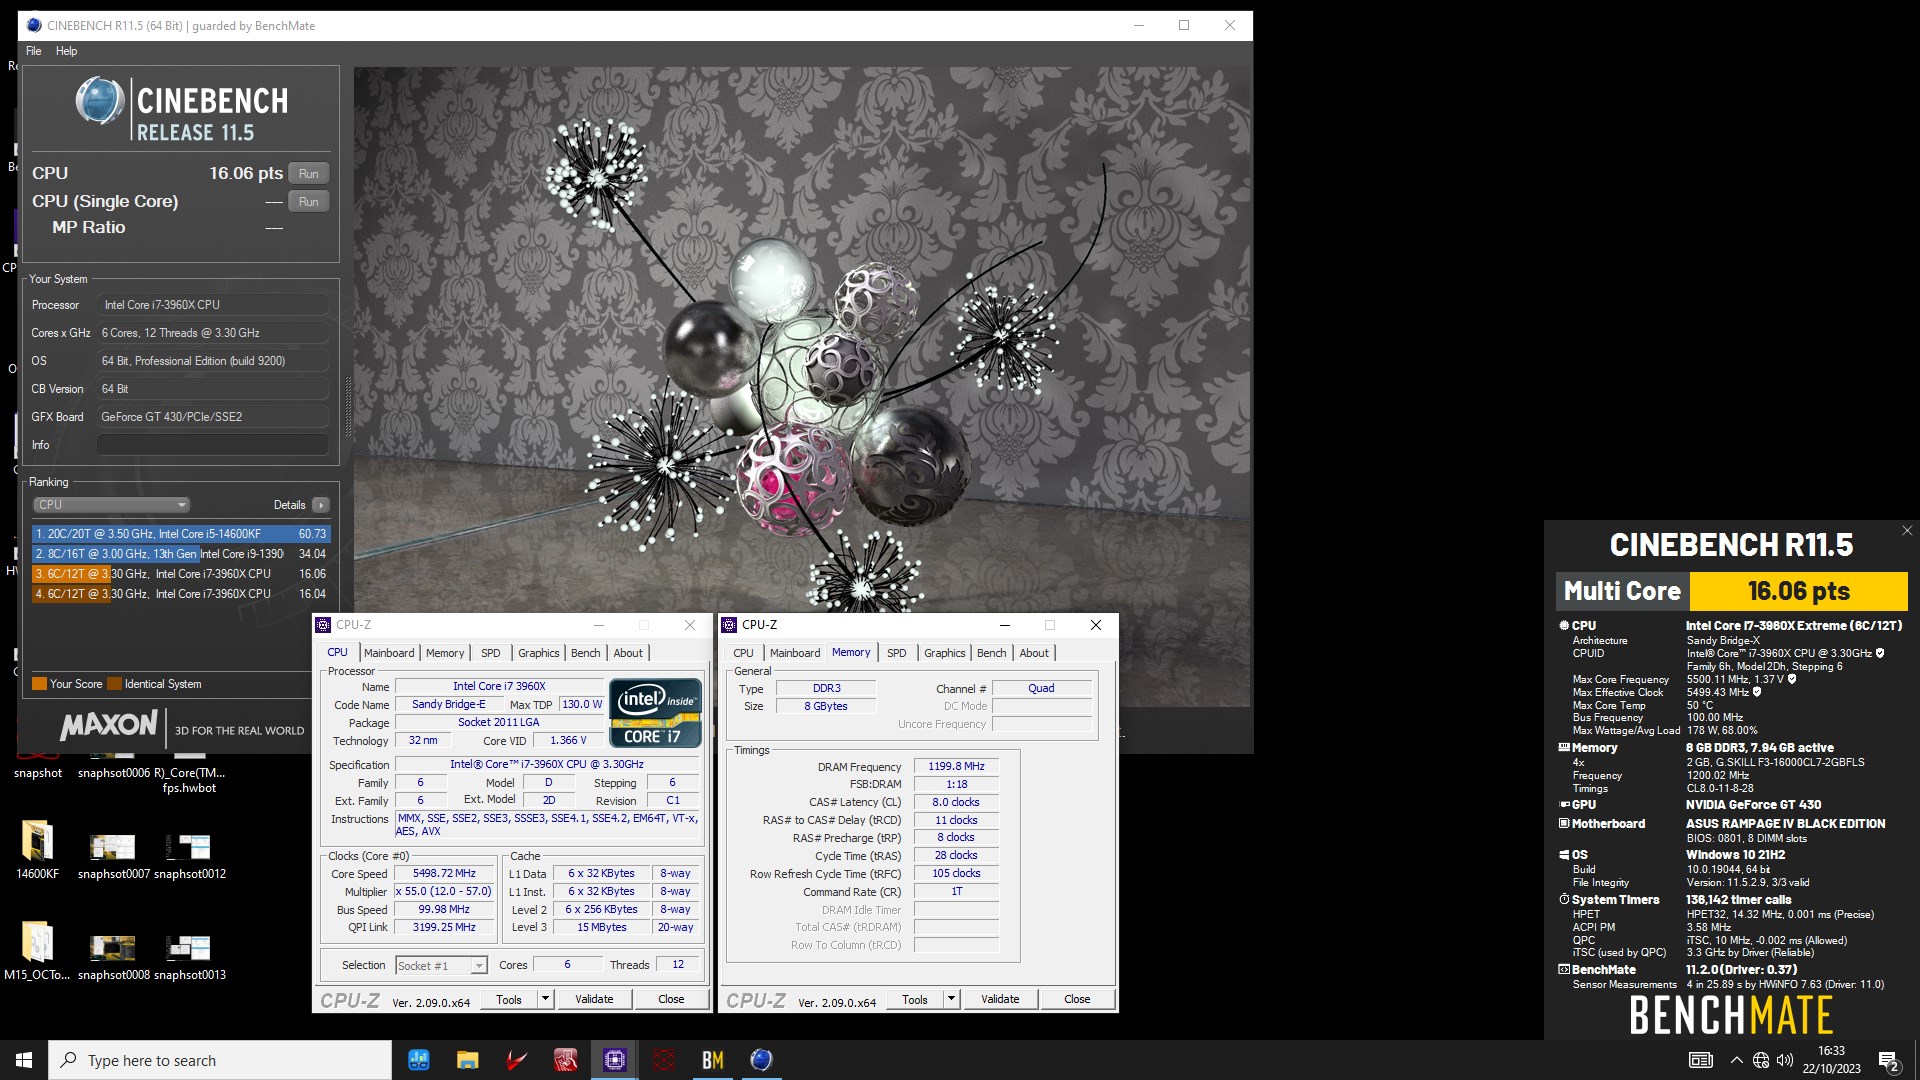Click the Multiplier value x 55.0
1920x1080 pixels.
[444, 892]
